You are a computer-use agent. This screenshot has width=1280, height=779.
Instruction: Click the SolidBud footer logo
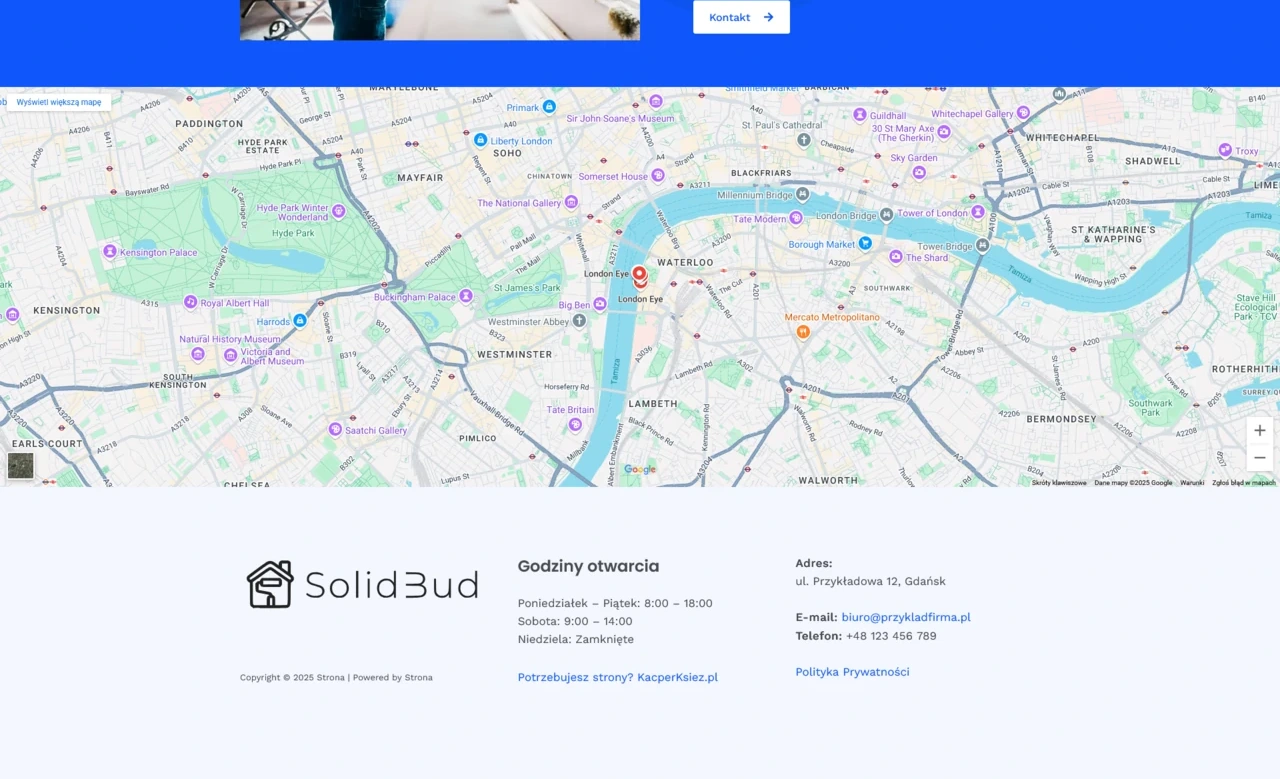(x=361, y=584)
